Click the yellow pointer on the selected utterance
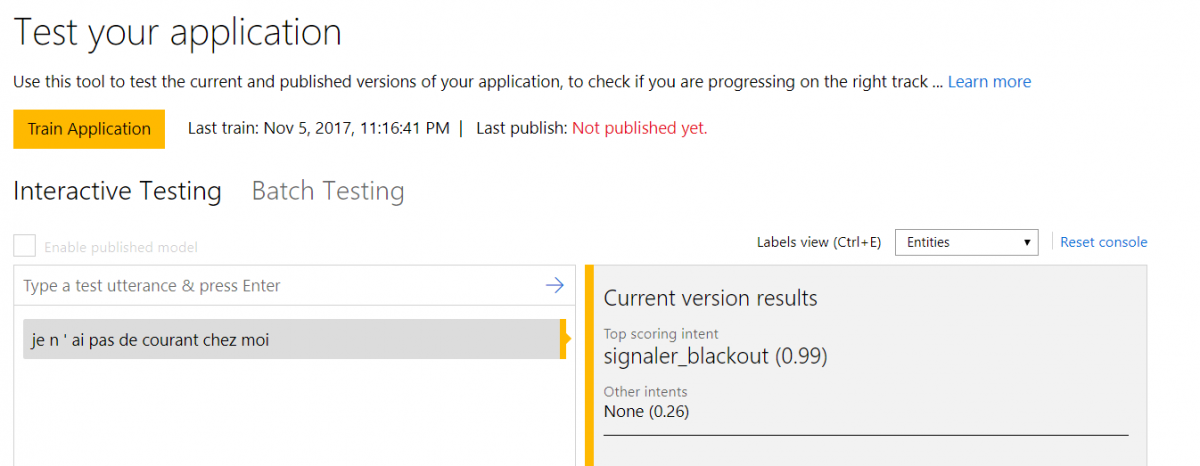 coord(565,339)
